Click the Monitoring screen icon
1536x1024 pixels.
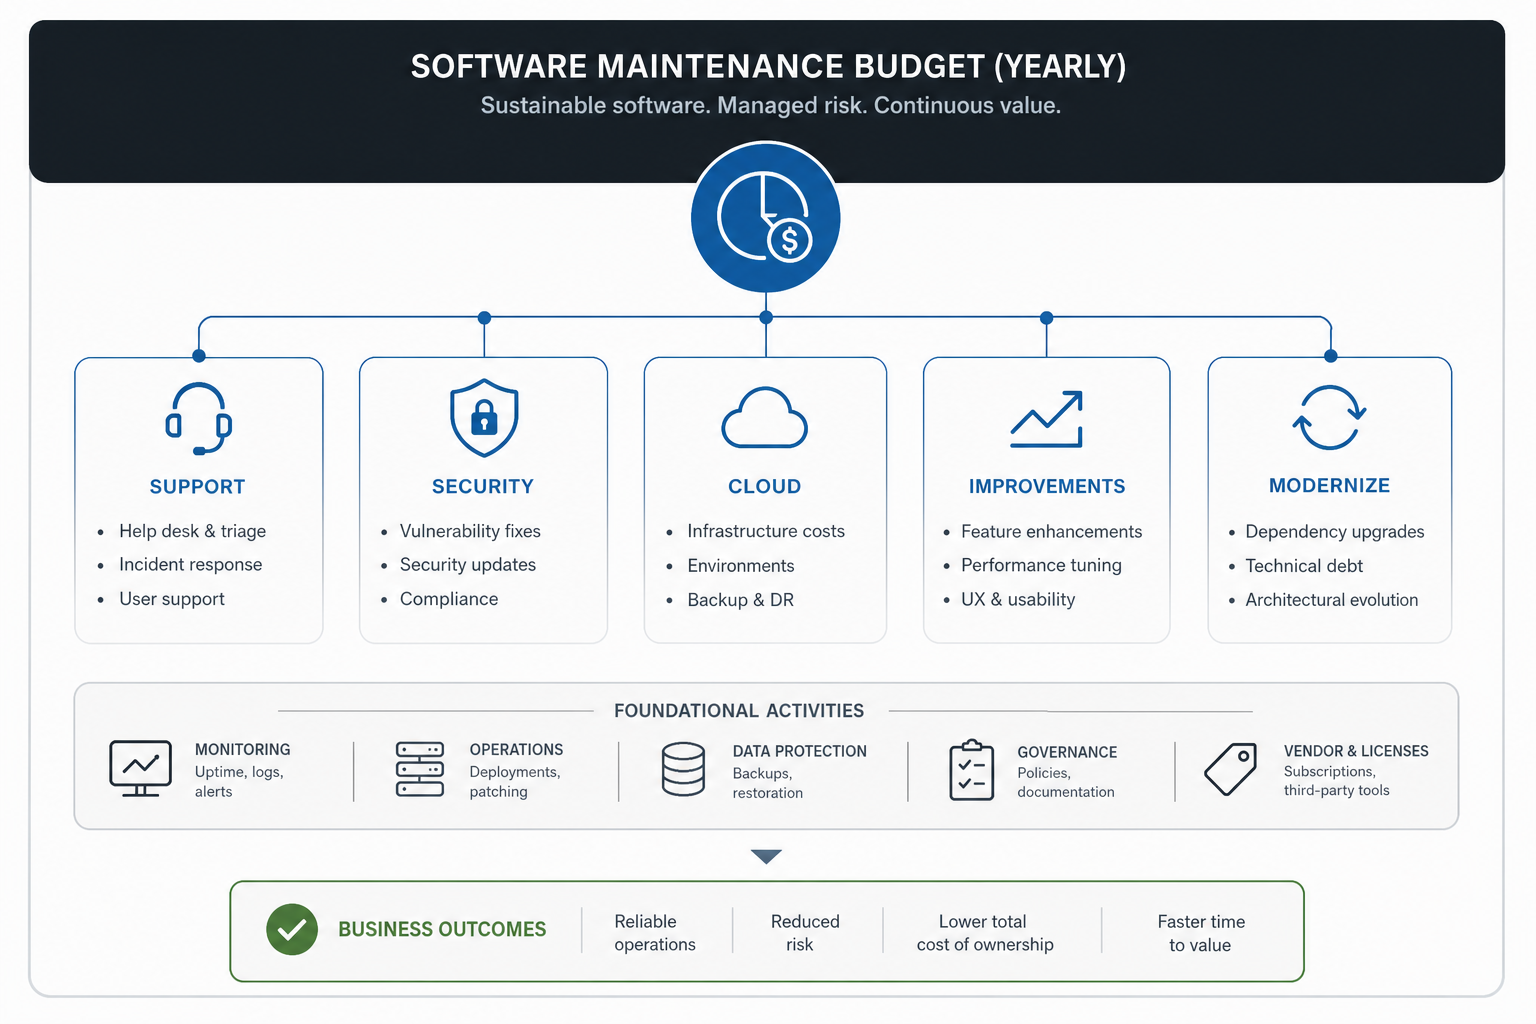[x=140, y=769]
